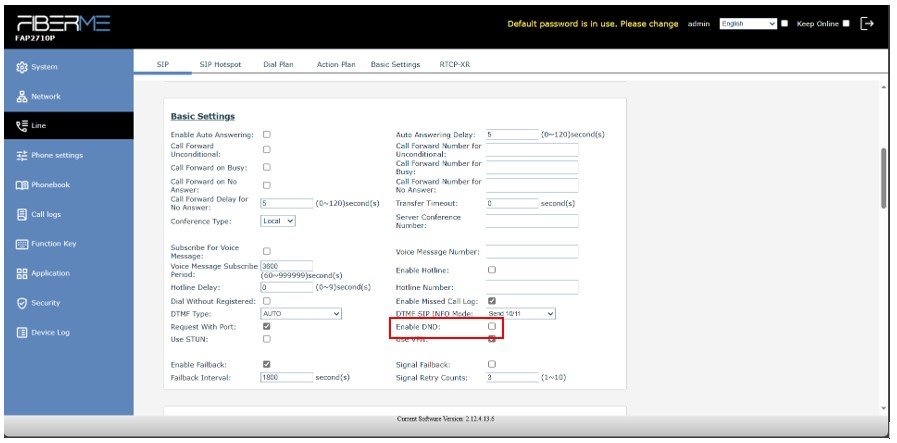Viewport: 897px width, 443px height.
Task: Check Call Forward on No Answer
Action: click(x=267, y=185)
